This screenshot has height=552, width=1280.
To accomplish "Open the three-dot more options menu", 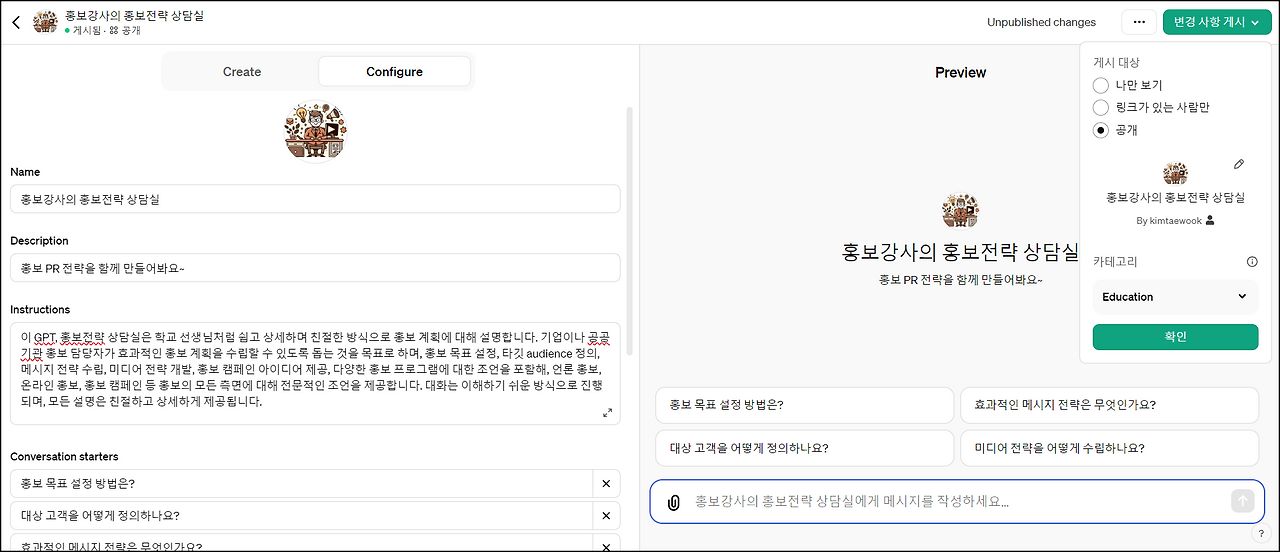I will (1139, 22).
